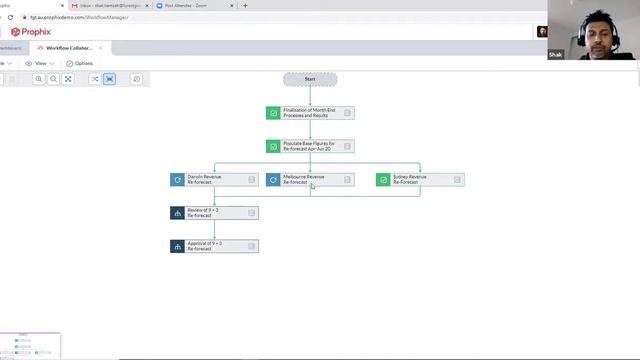
Task: Switch to the Dashboard tab
Action: click(x=11, y=48)
